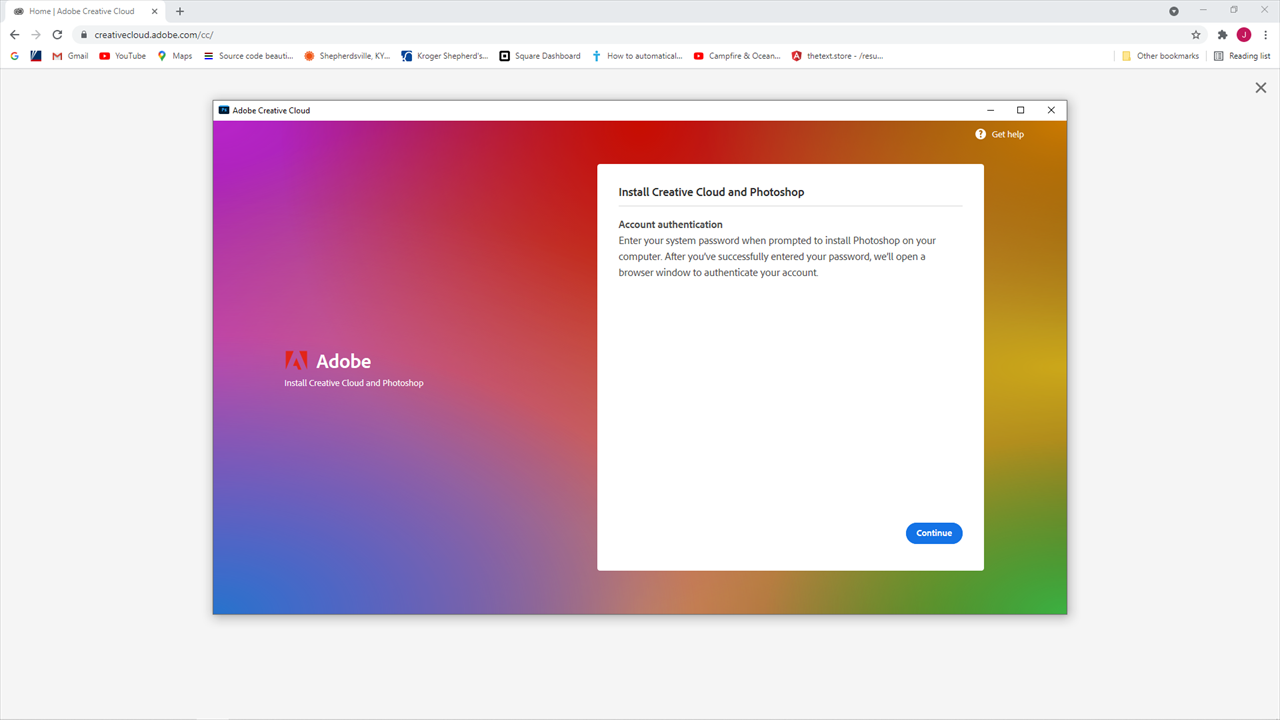Click the question mark help icon
Screen dimensions: 1280x720
(x=981, y=134)
